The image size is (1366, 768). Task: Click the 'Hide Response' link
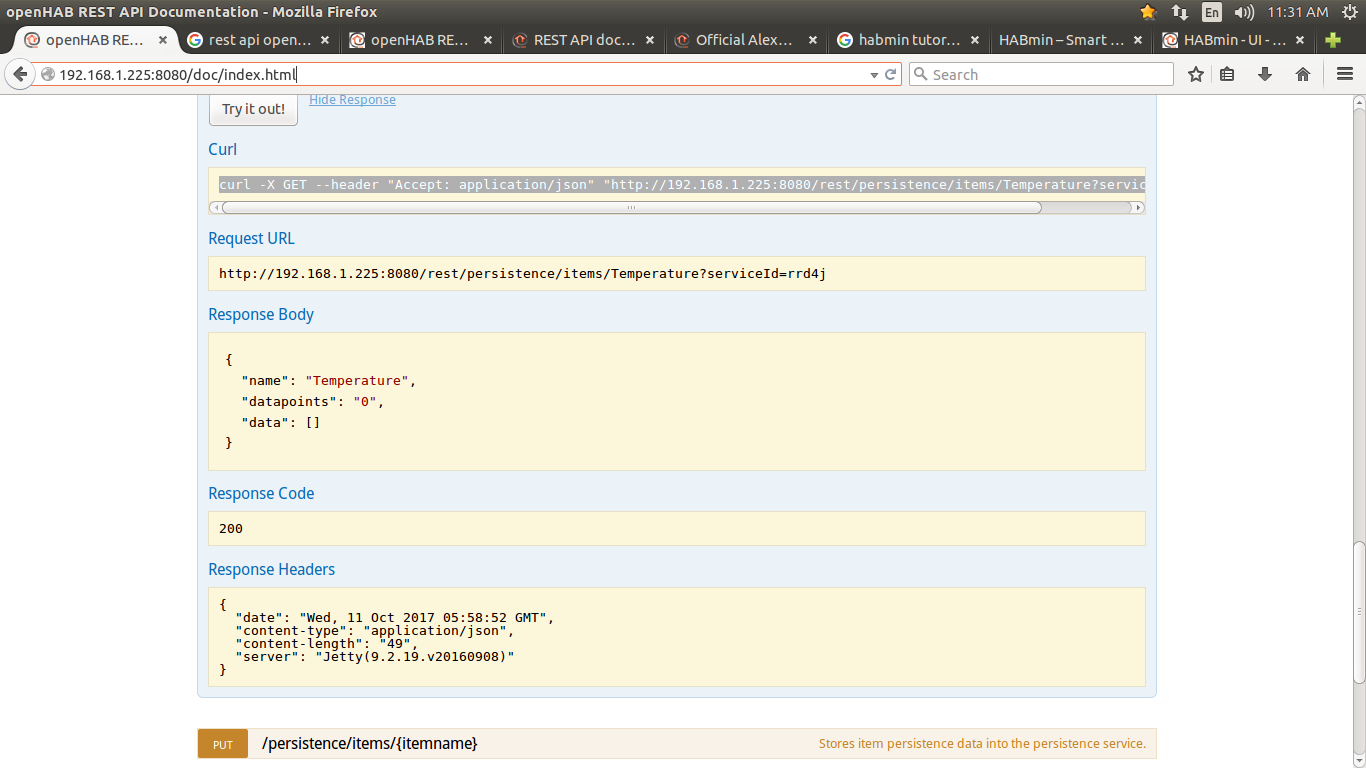click(x=352, y=100)
